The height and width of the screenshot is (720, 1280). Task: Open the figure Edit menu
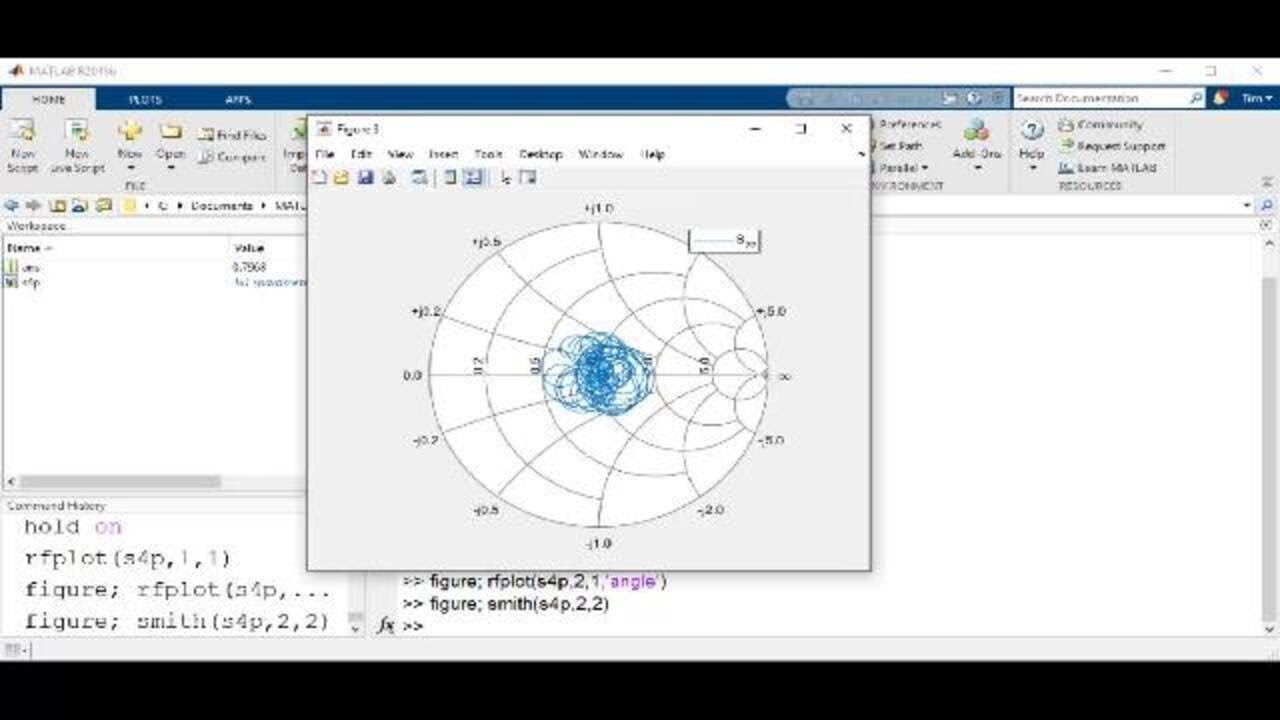point(361,154)
